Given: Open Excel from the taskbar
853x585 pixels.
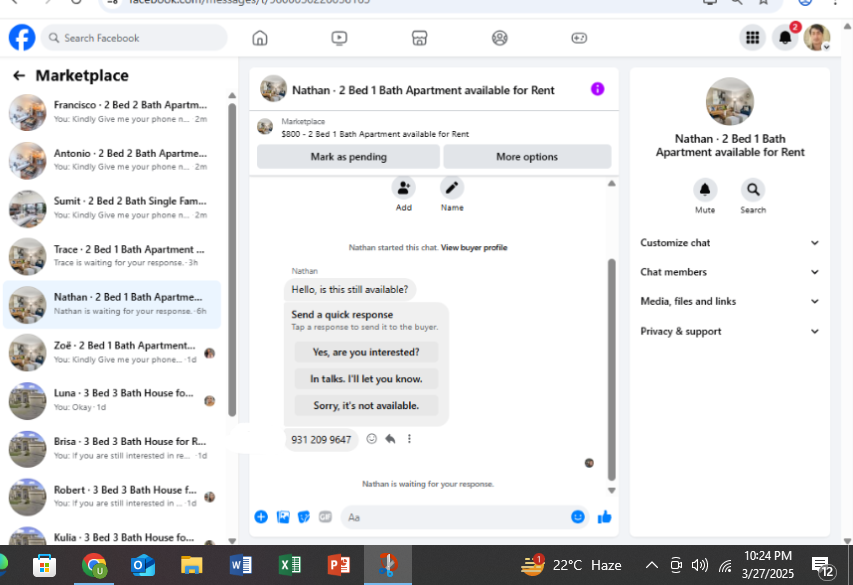Looking at the screenshot, I should click(290, 565).
